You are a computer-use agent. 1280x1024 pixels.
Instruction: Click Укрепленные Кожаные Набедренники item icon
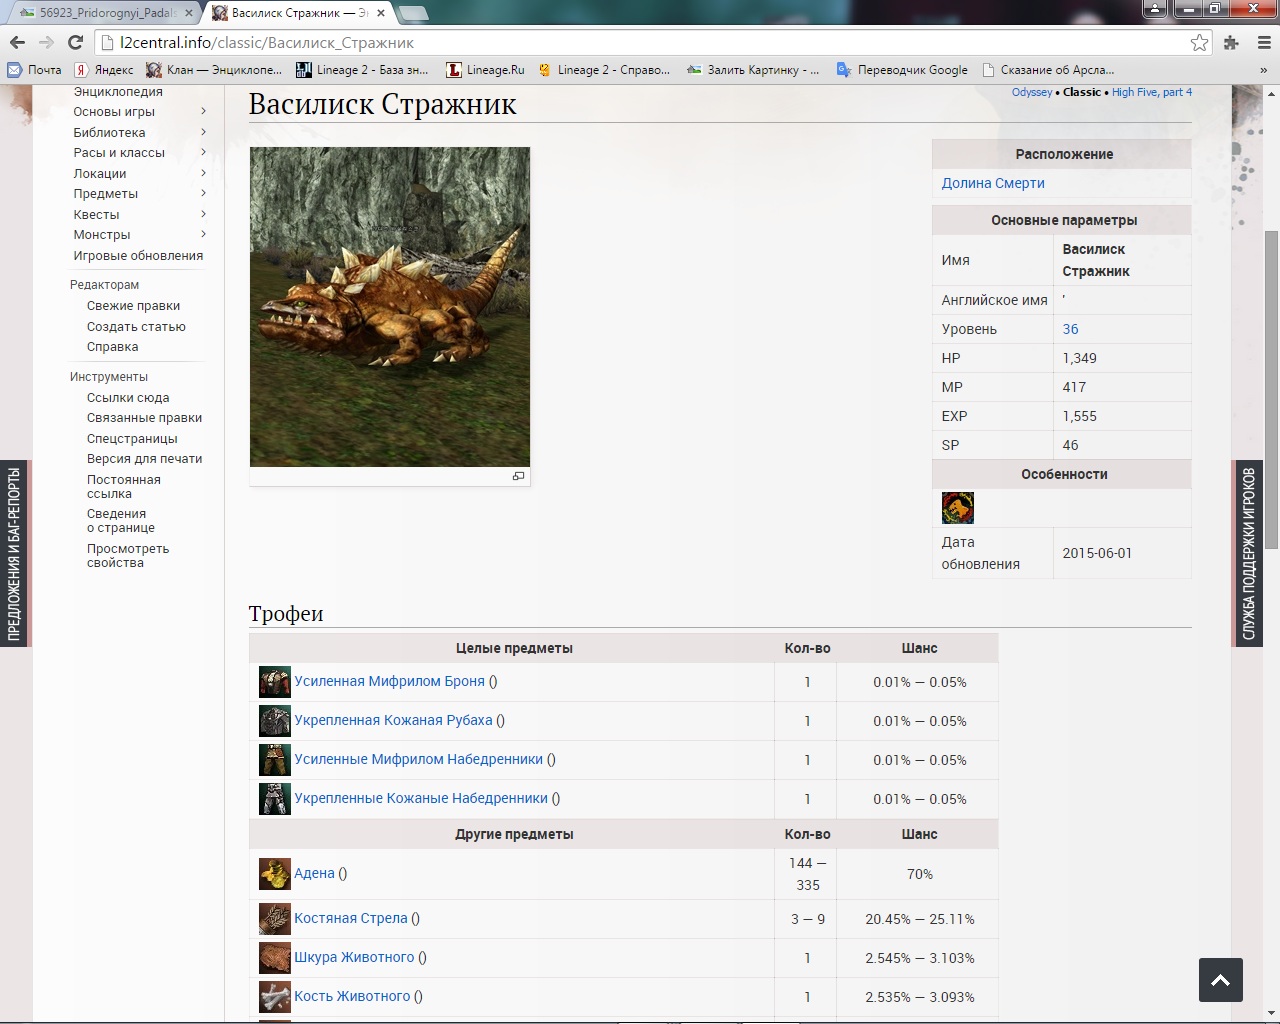(275, 799)
